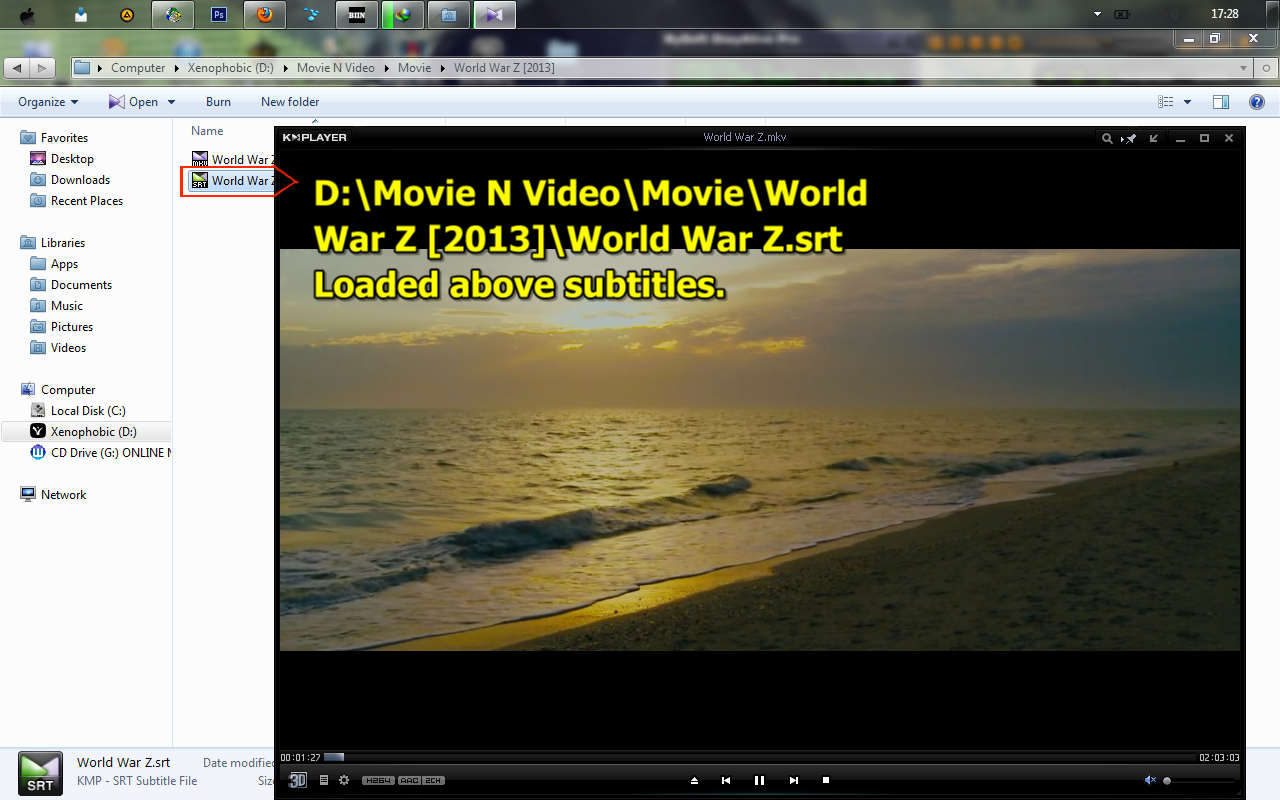The height and width of the screenshot is (800, 1280).
Task: Click the Open button in Explorer toolbar
Action: (133, 102)
